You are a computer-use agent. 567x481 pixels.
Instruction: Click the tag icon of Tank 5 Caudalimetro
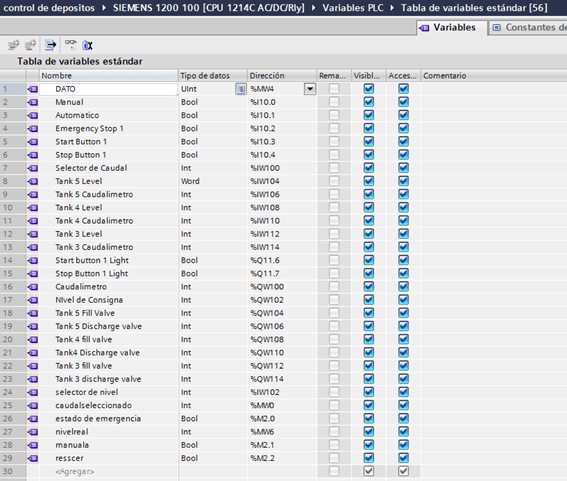33,195
